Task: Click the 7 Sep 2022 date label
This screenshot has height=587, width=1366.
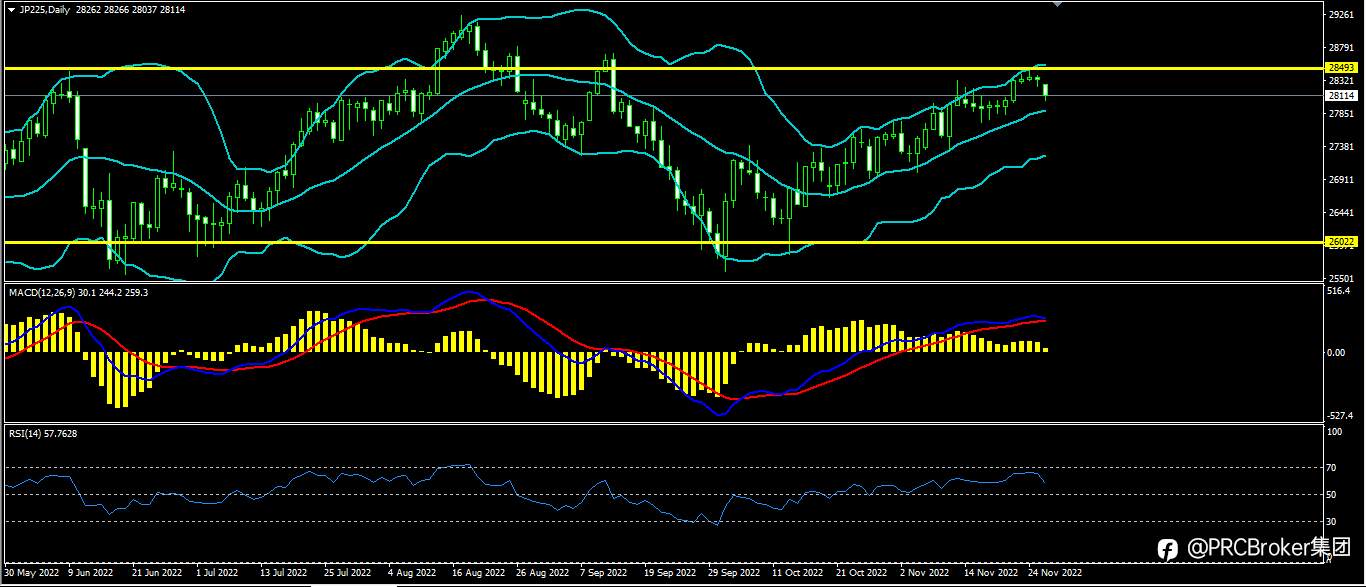Action: tap(604, 574)
